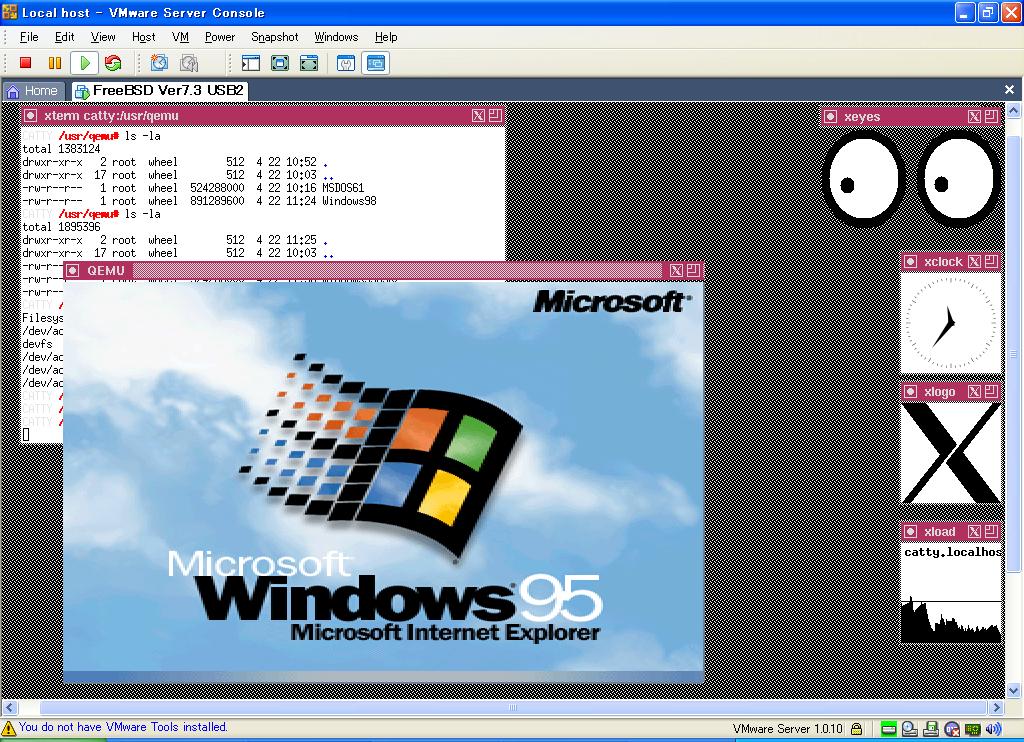
Task: Click the console horizontal scrollbar left arrow
Action: click(10, 707)
